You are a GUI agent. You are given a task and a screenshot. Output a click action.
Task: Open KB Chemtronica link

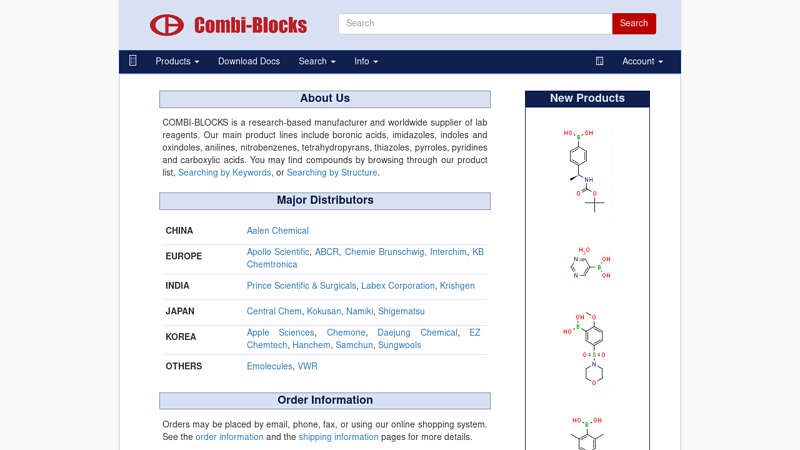[x=271, y=264]
